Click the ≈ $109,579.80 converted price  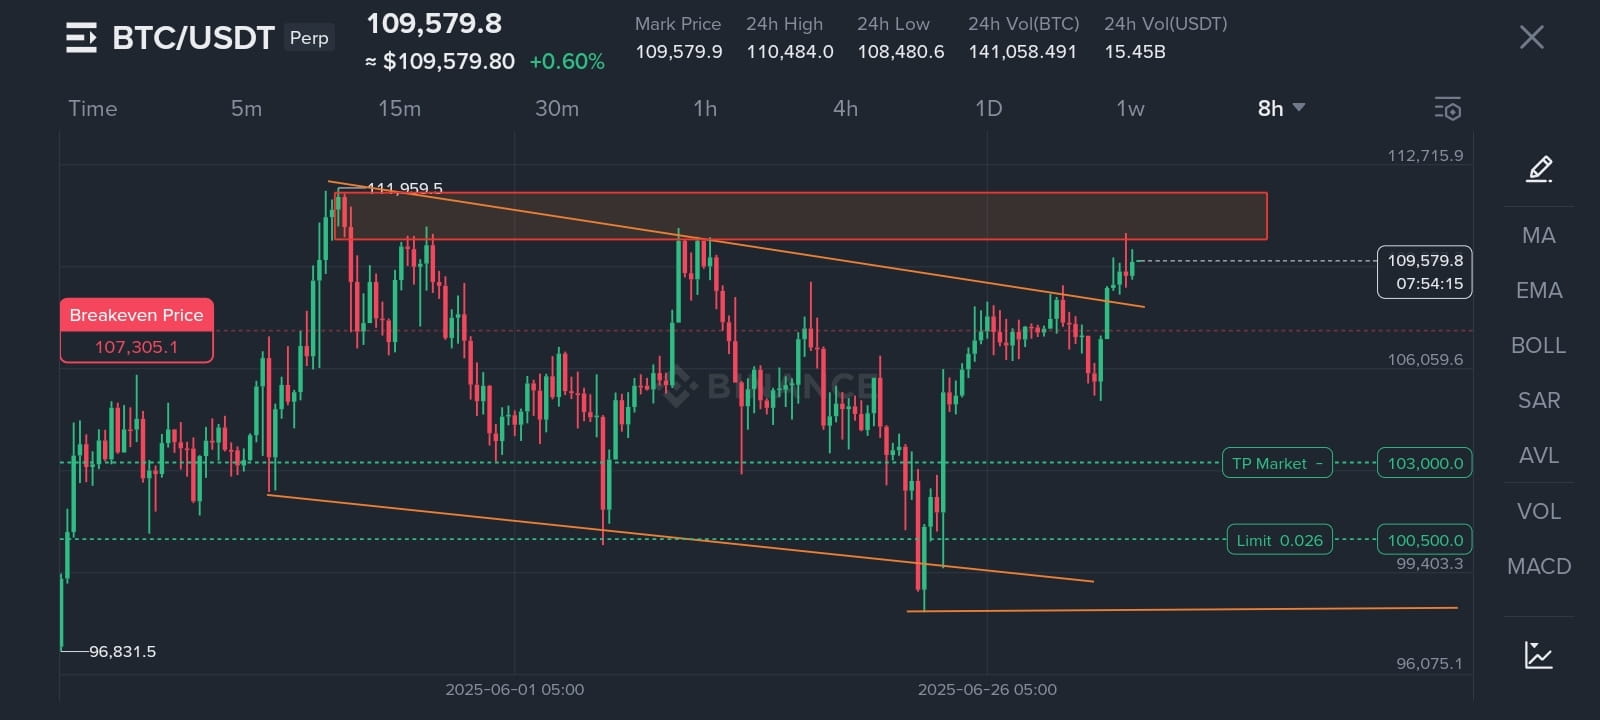tap(440, 61)
